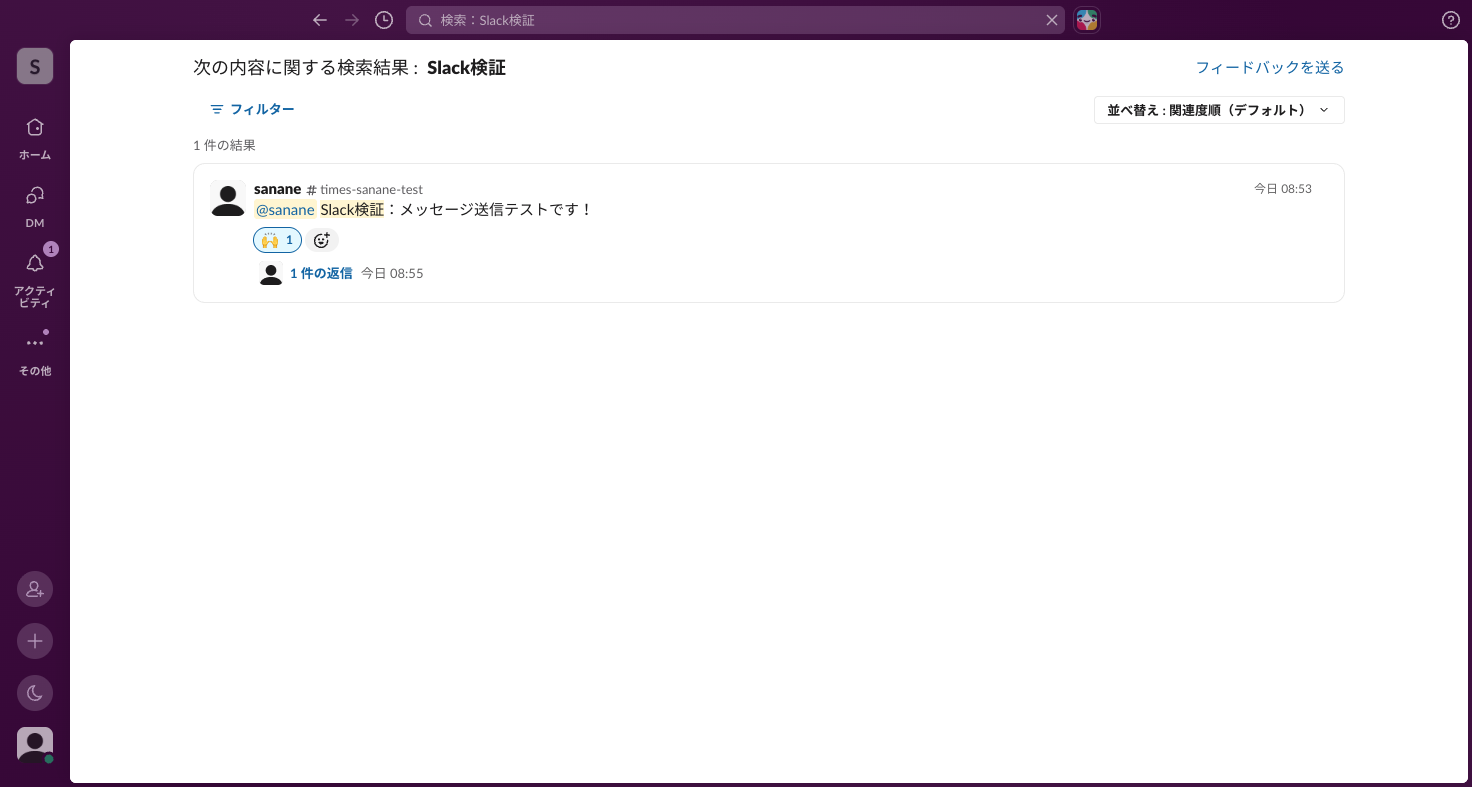Click sanane's avatar in the result
1472x787 pixels.
point(228,198)
